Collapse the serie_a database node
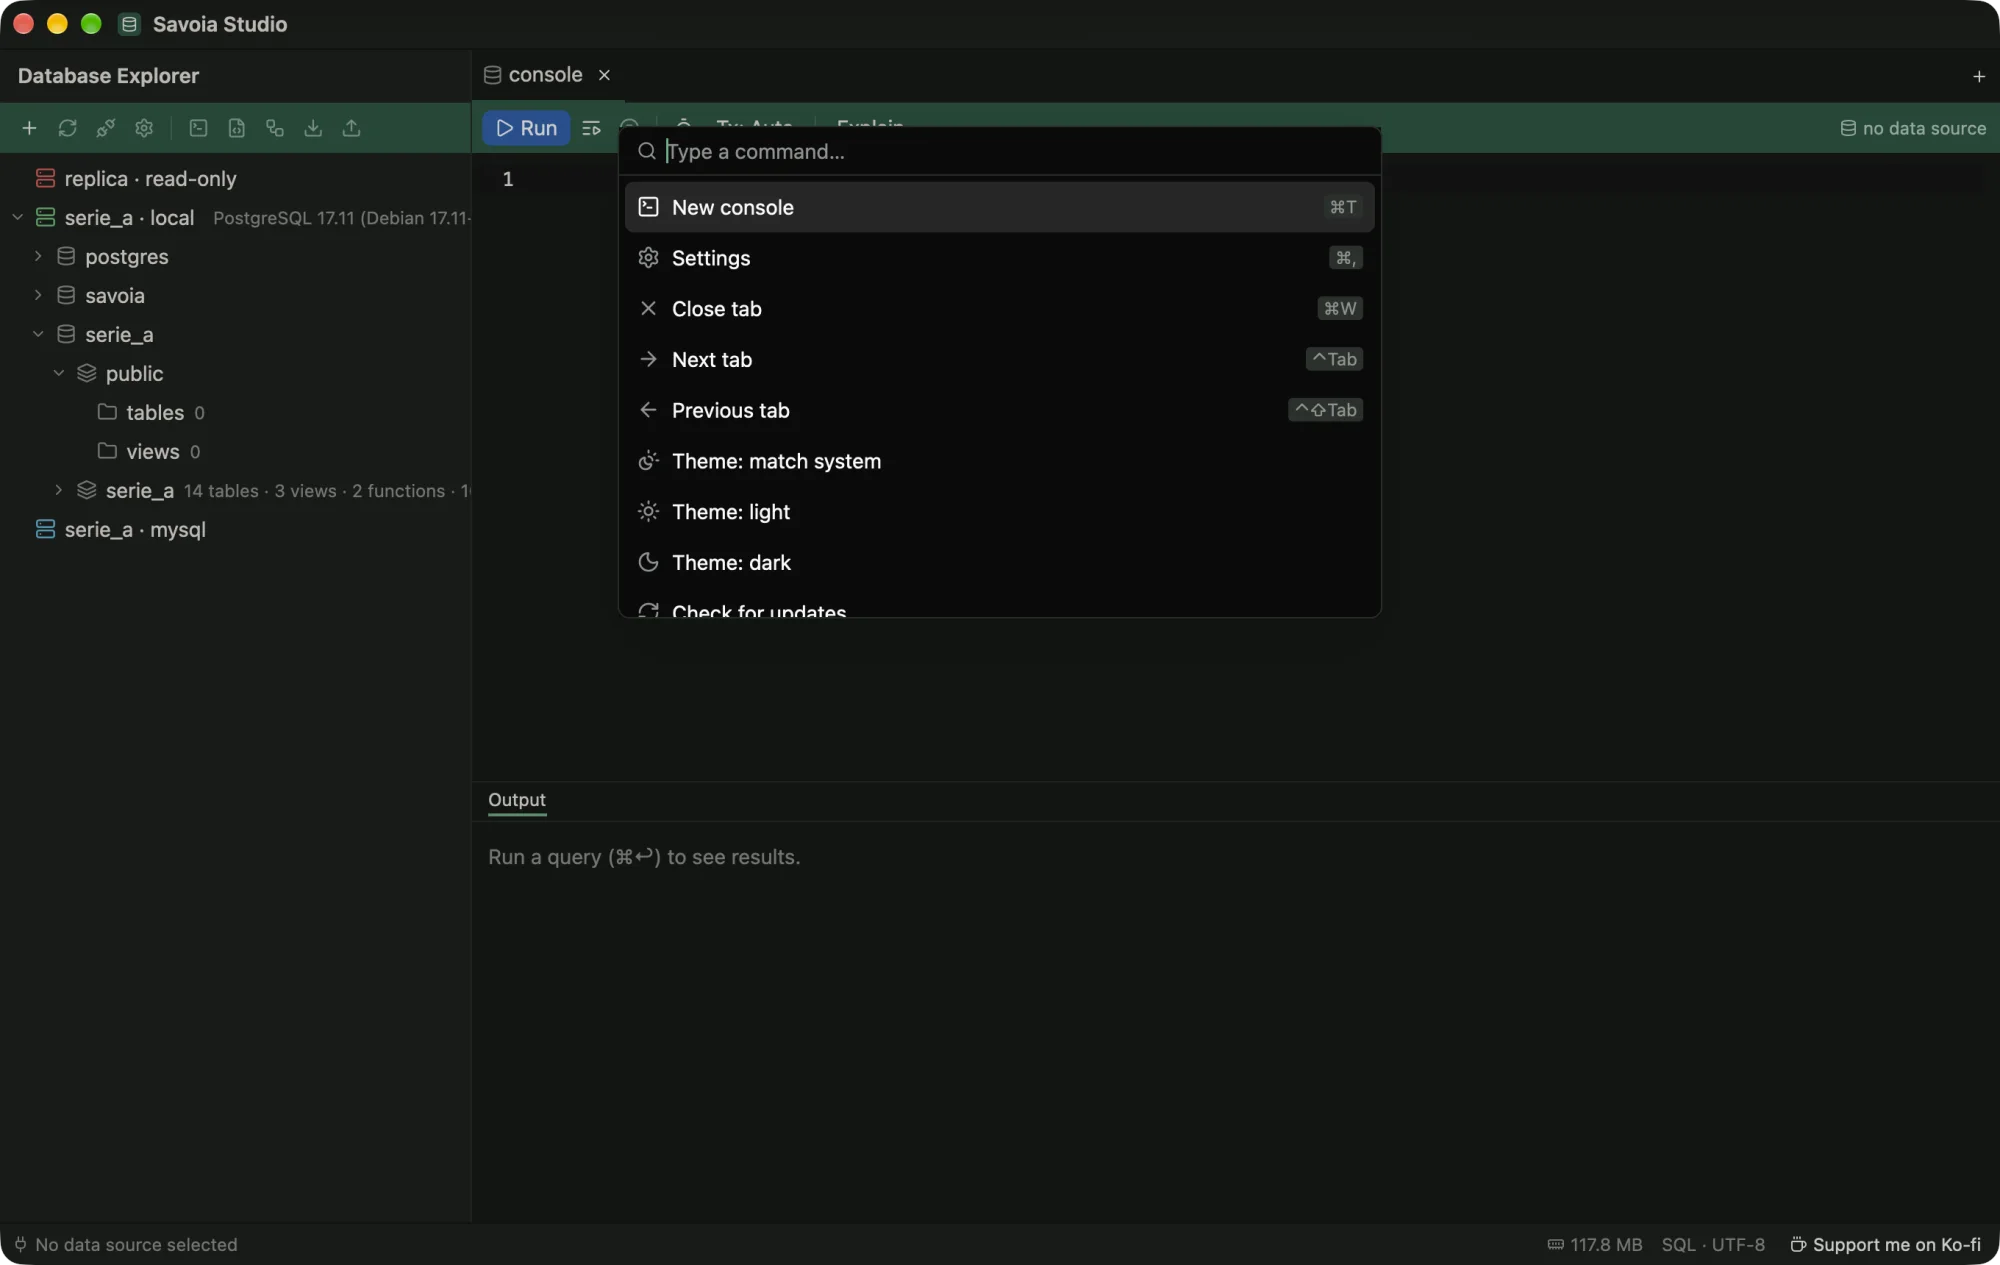Image resolution: width=2000 pixels, height=1265 pixels. [x=38, y=334]
